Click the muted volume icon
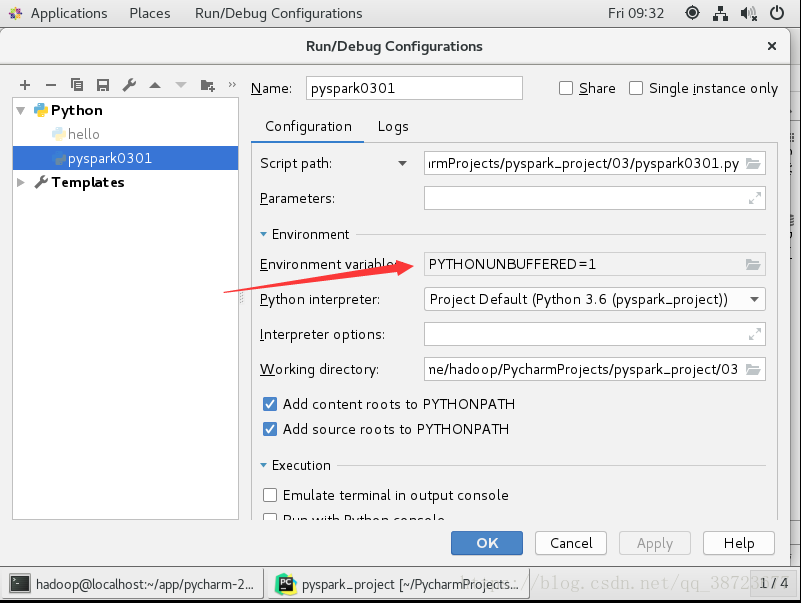 (748, 13)
